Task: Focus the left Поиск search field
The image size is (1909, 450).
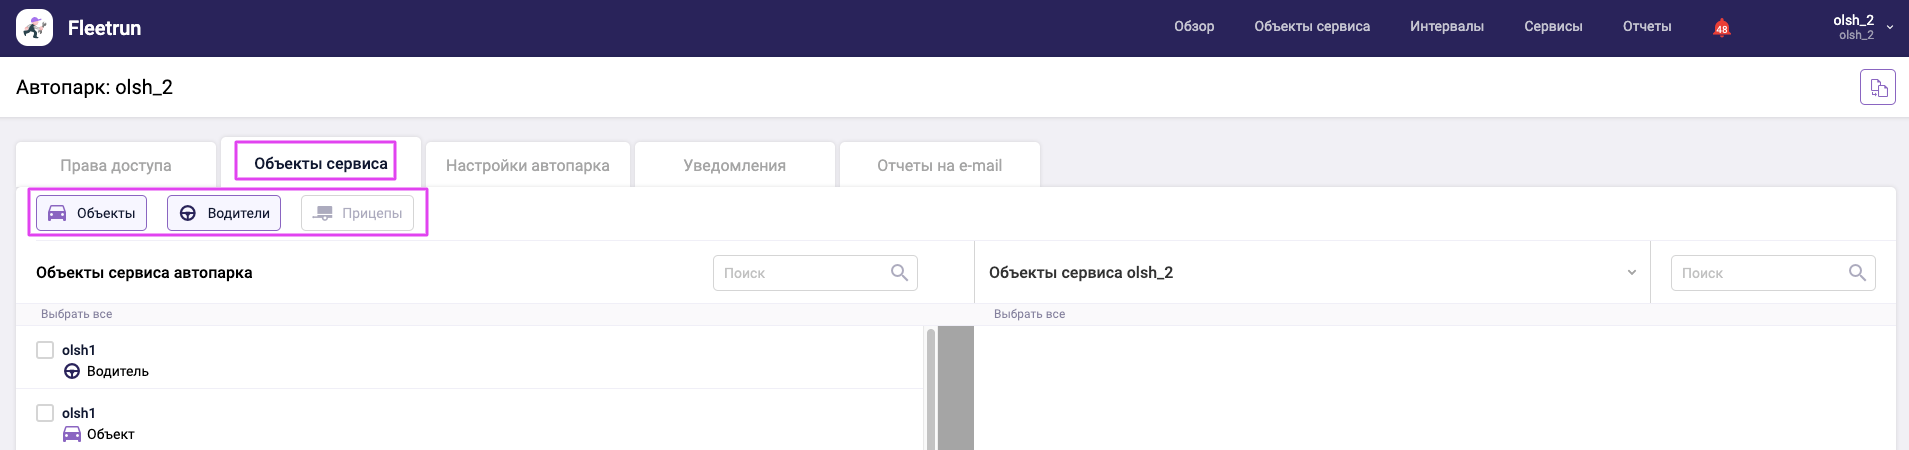Action: tap(800, 273)
